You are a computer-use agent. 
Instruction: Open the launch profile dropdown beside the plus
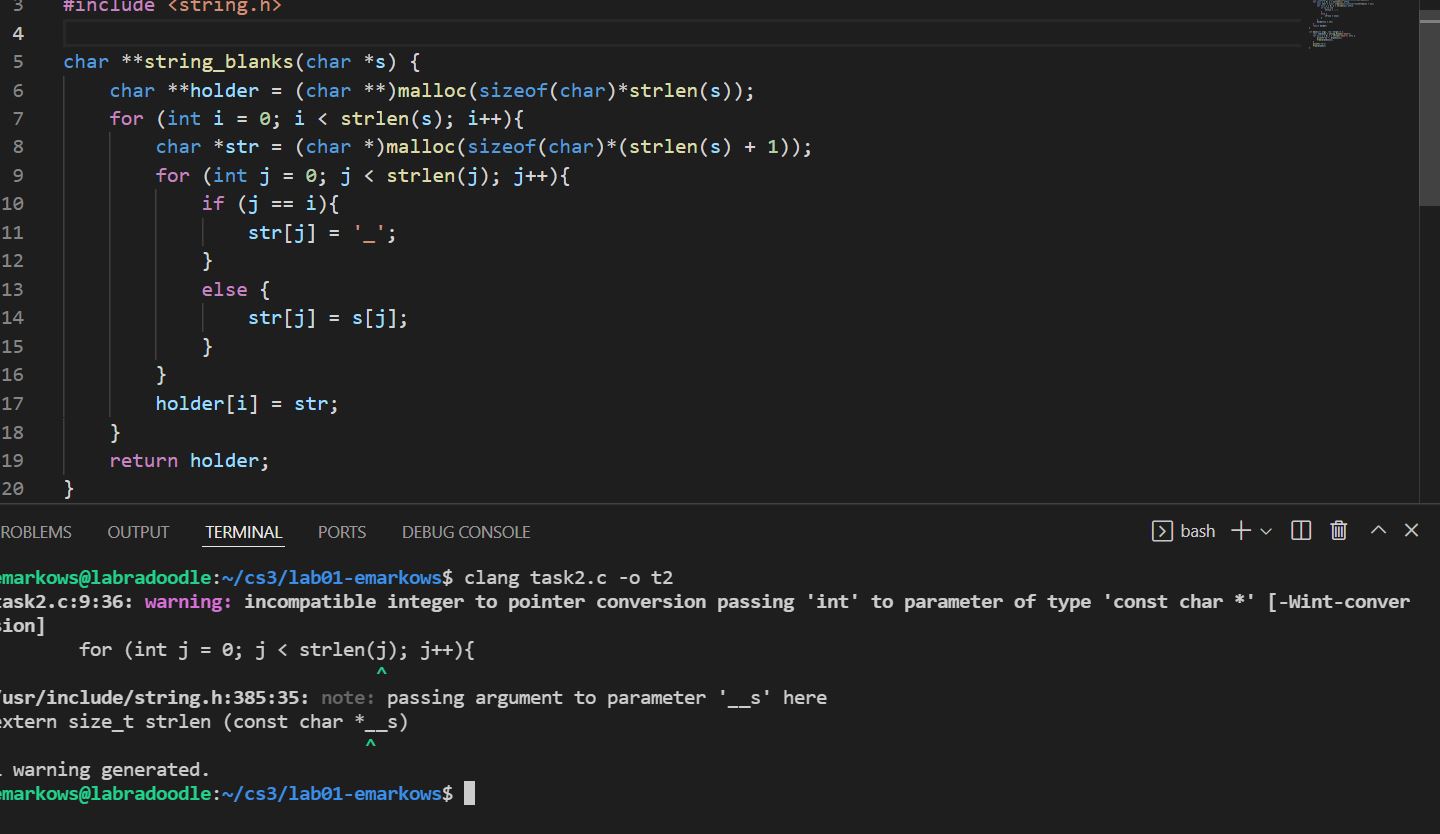[1266, 531]
